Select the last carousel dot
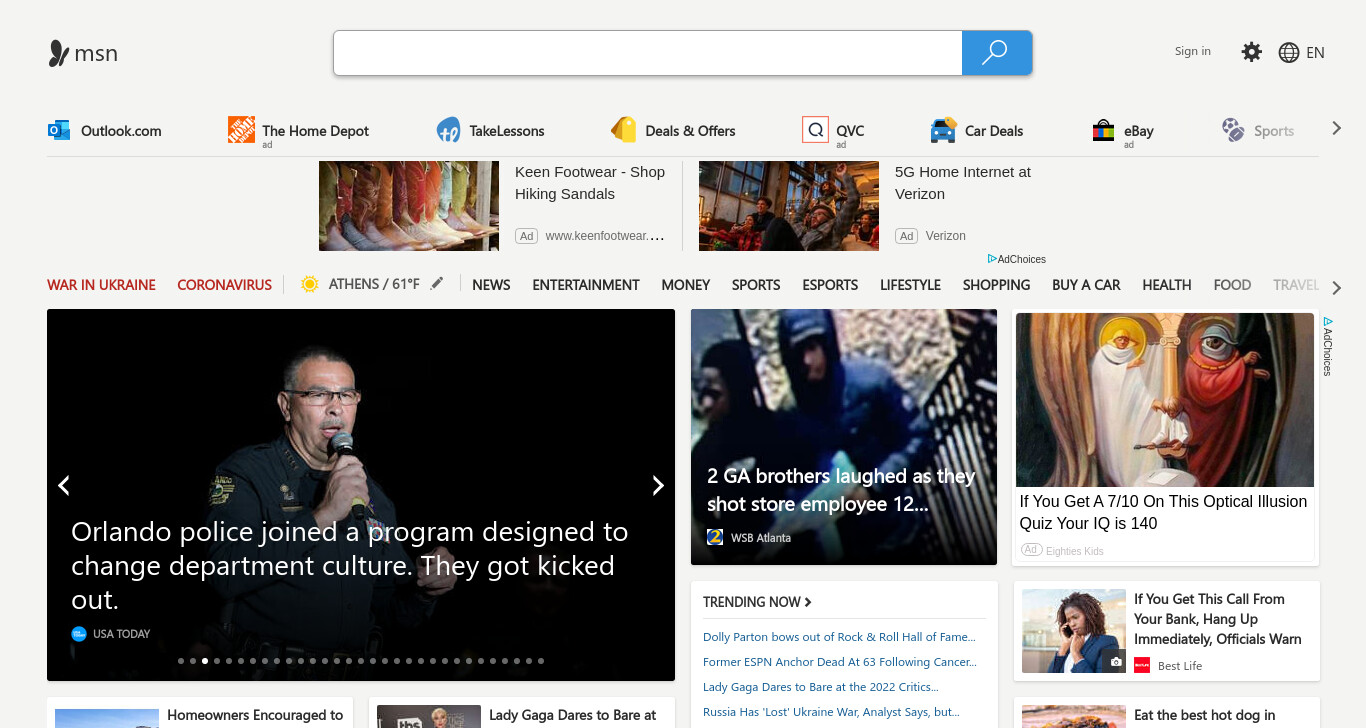Image resolution: width=1366 pixels, height=728 pixels. point(541,661)
